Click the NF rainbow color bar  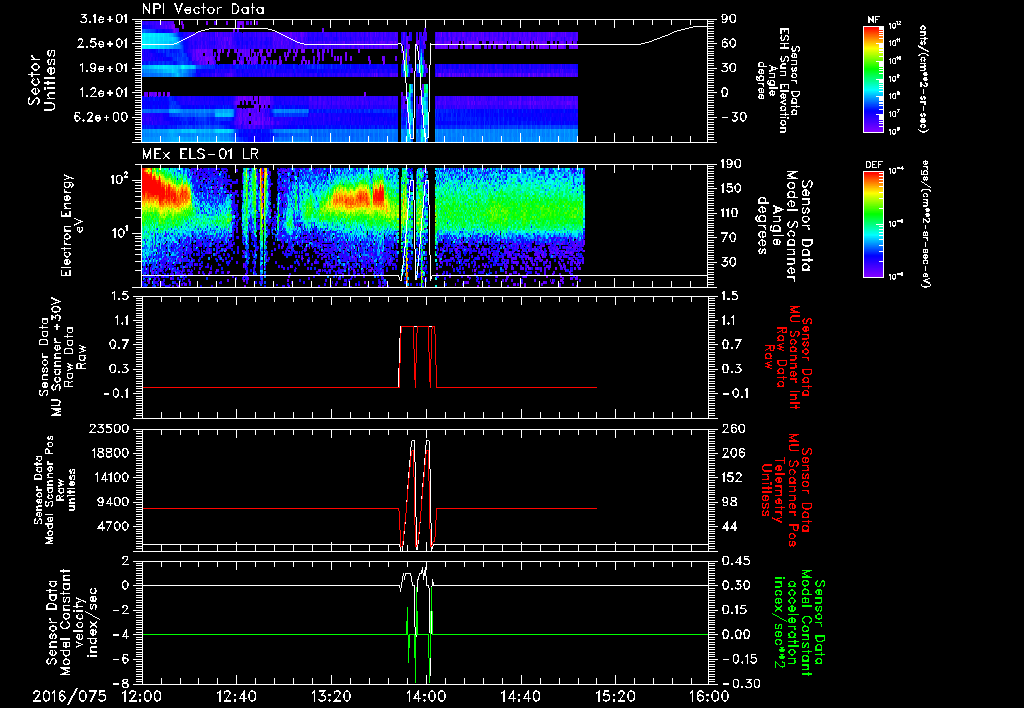[x=874, y=78]
